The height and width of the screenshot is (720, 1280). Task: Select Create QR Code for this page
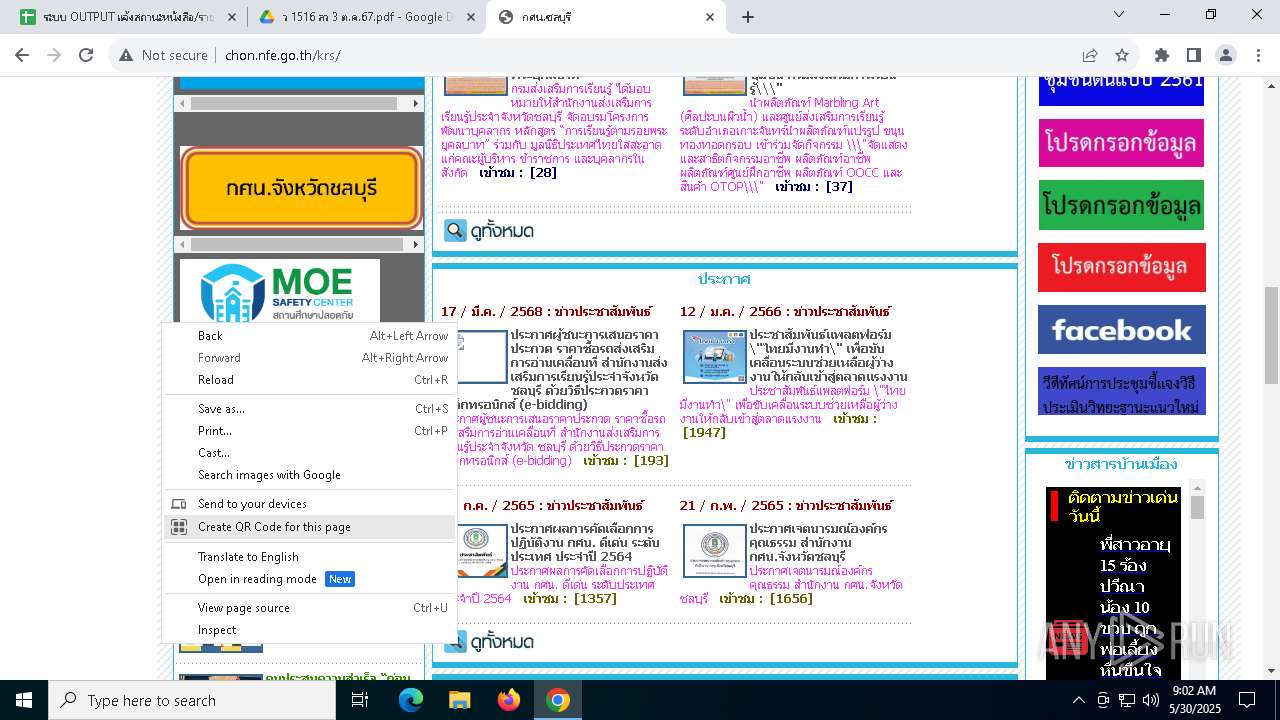309,527
